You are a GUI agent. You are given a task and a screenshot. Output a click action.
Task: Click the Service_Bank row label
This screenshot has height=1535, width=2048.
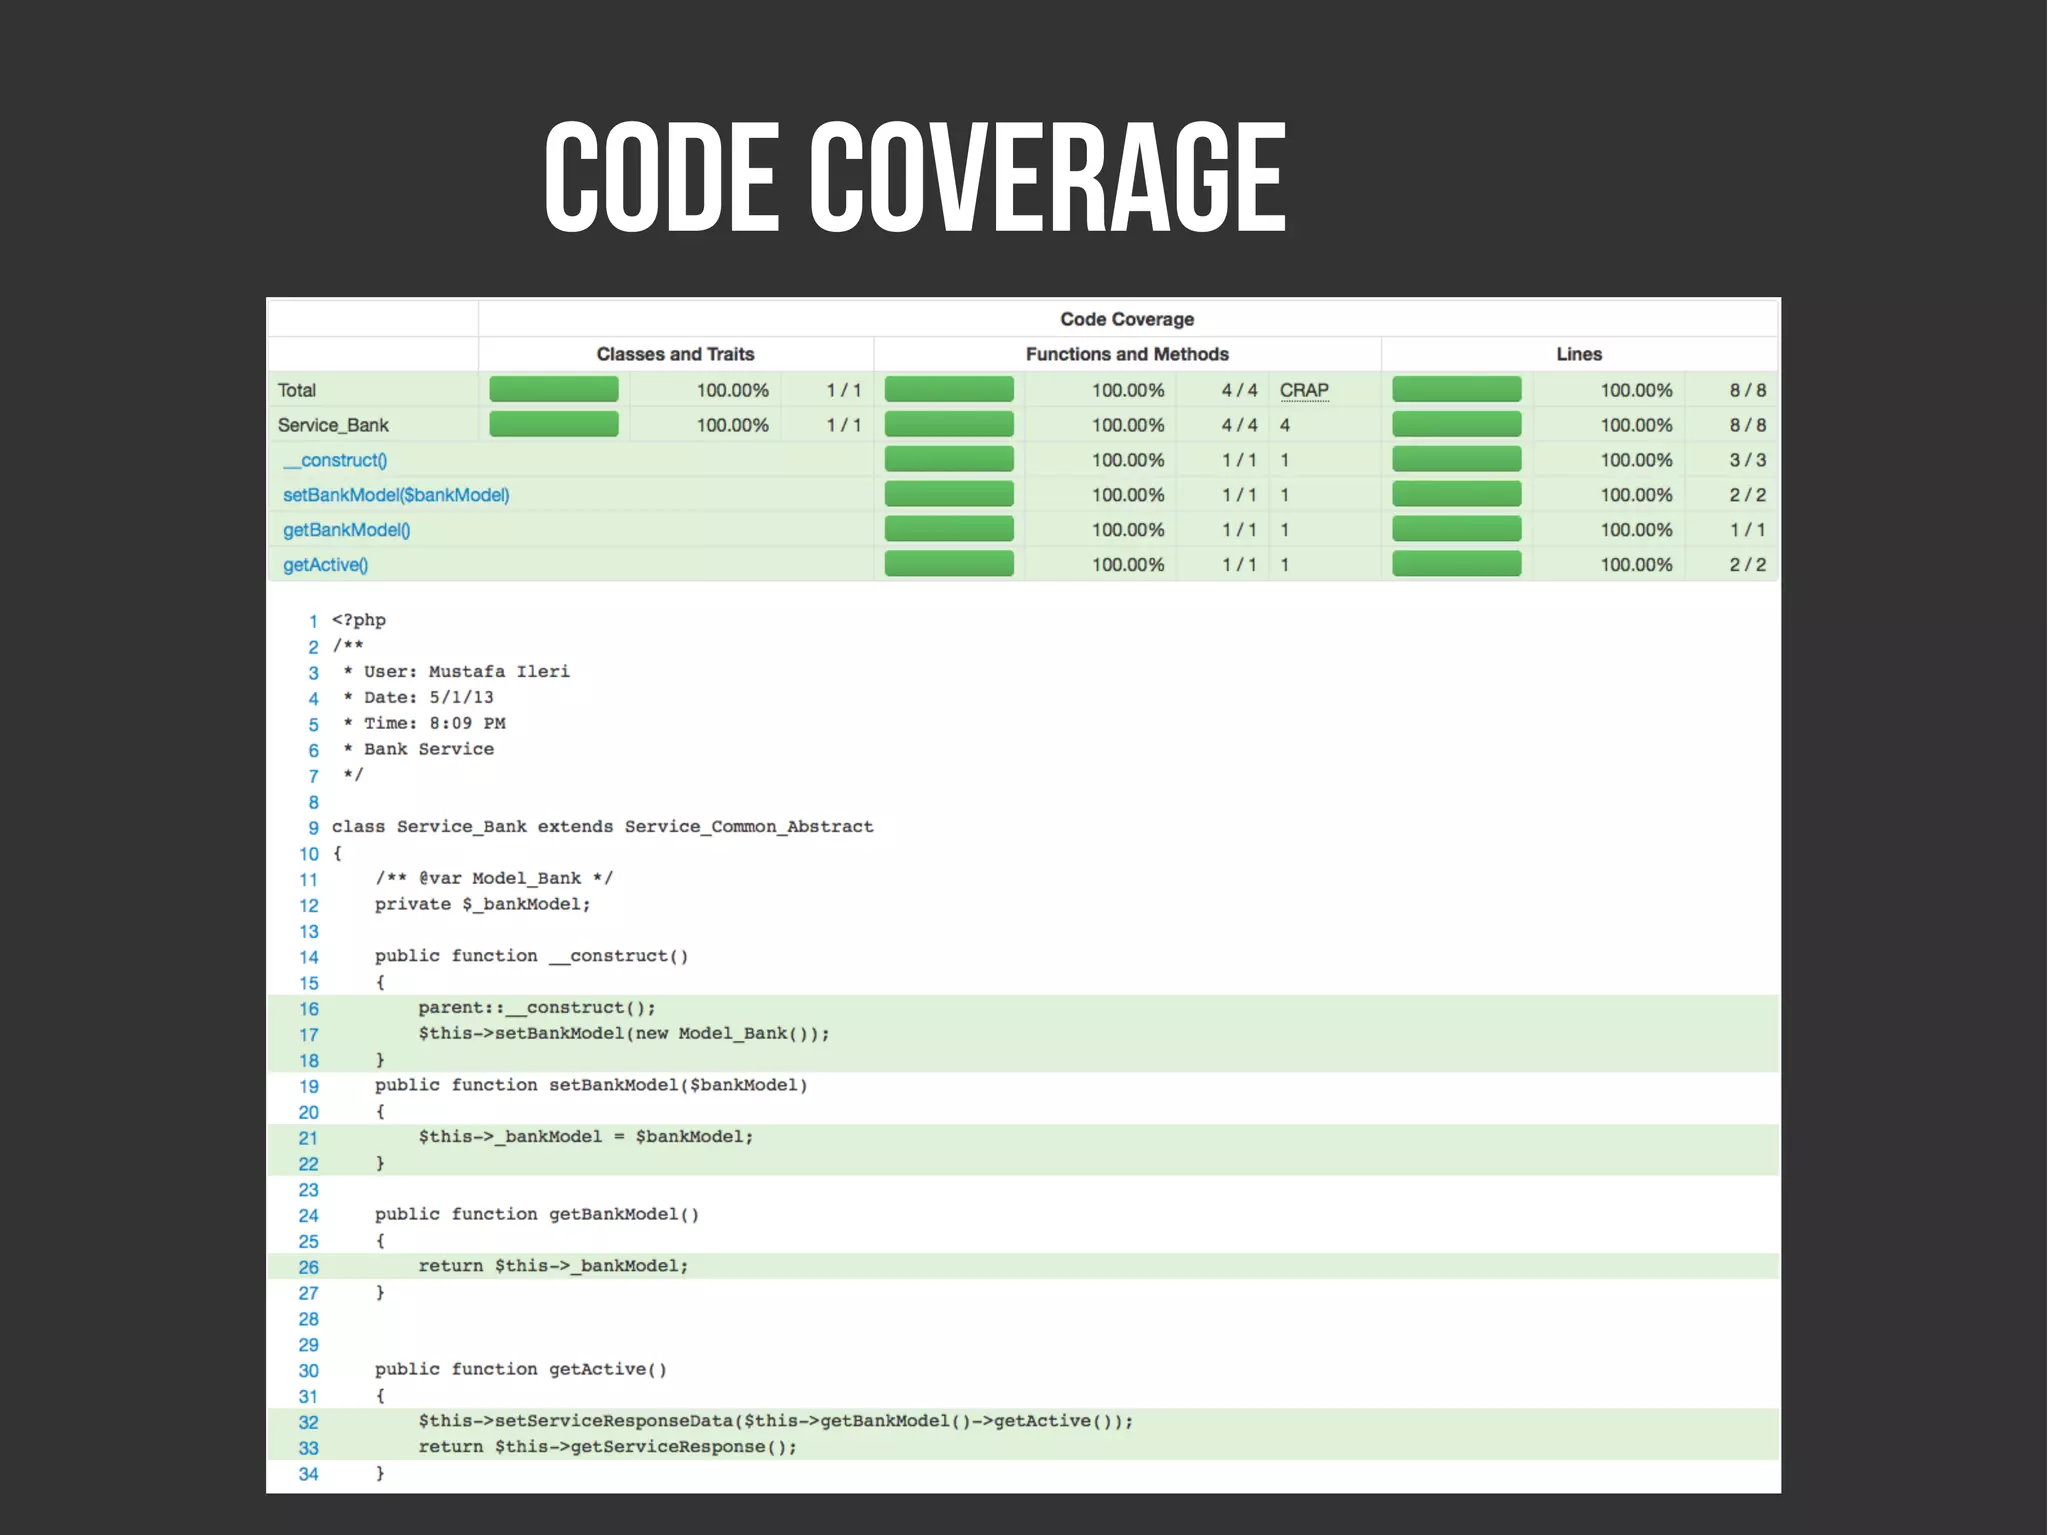pos(333,425)
